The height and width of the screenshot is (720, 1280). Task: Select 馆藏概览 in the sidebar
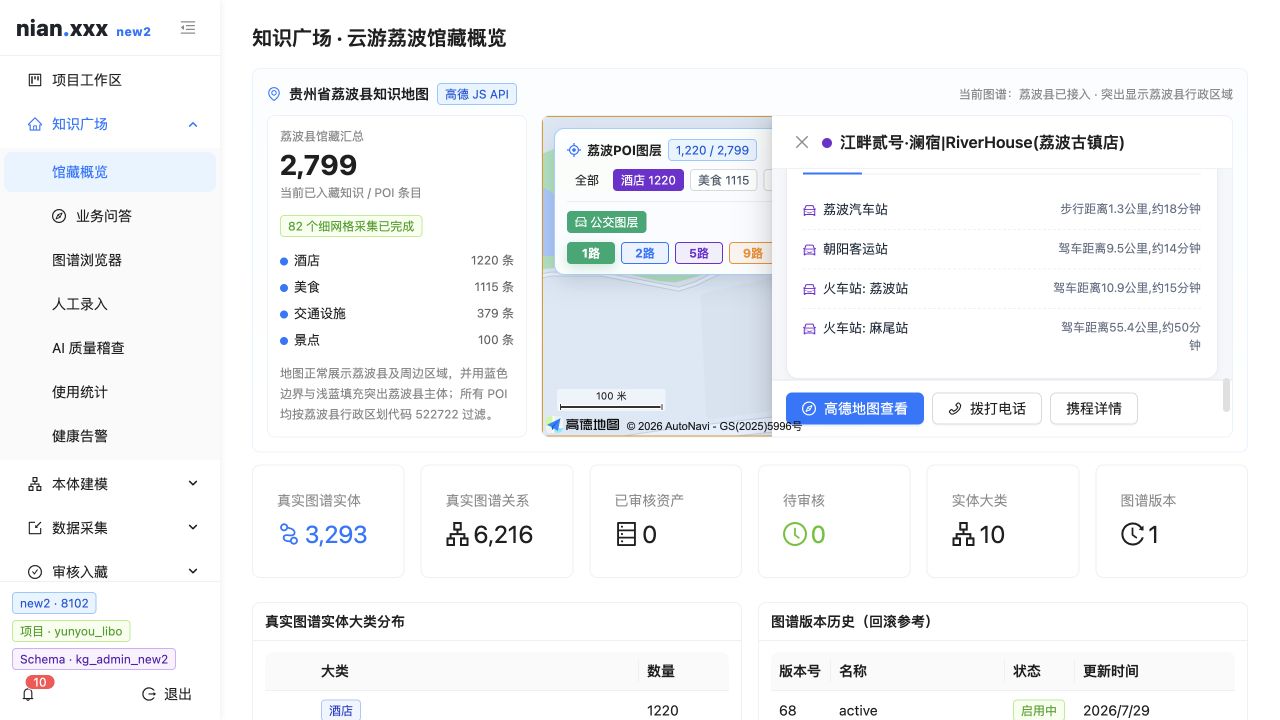pyautogui.click(x=110, y=172)
